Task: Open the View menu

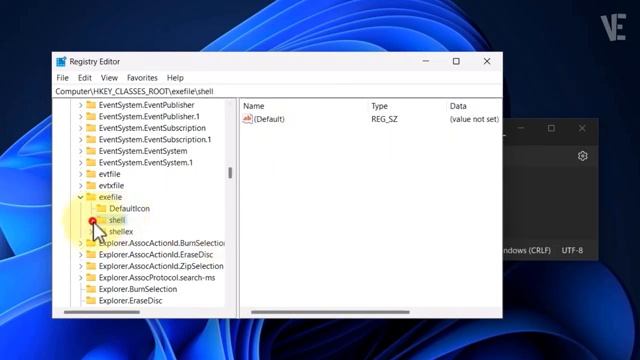Action: (109, 78)
